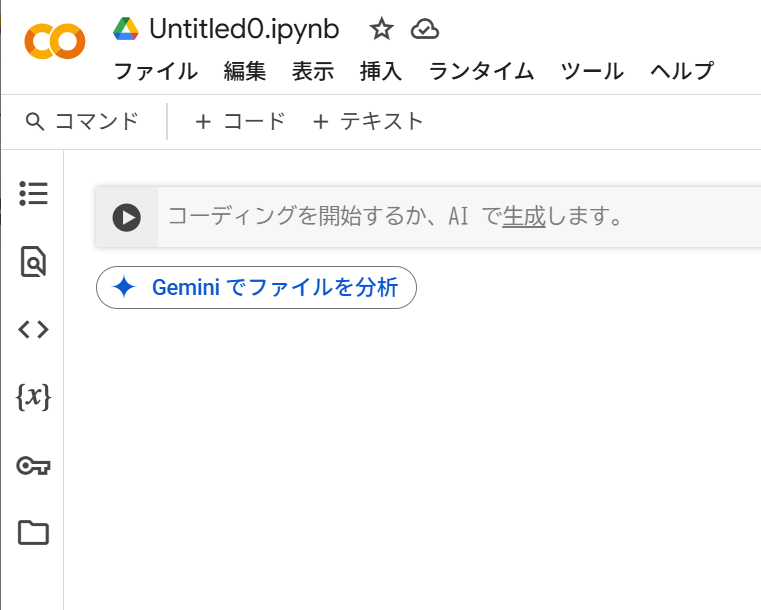Open the table of contents sidebar icon
Viewport: 761px width, 610px height.
33,194
